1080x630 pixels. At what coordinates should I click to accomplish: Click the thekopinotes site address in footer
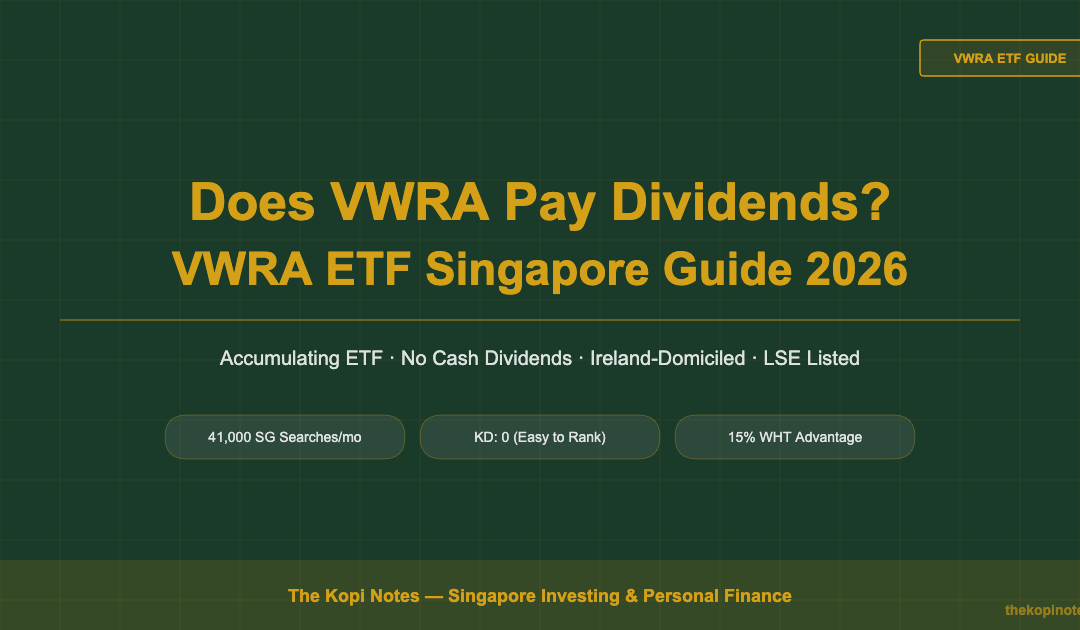tap(1042, 610)
